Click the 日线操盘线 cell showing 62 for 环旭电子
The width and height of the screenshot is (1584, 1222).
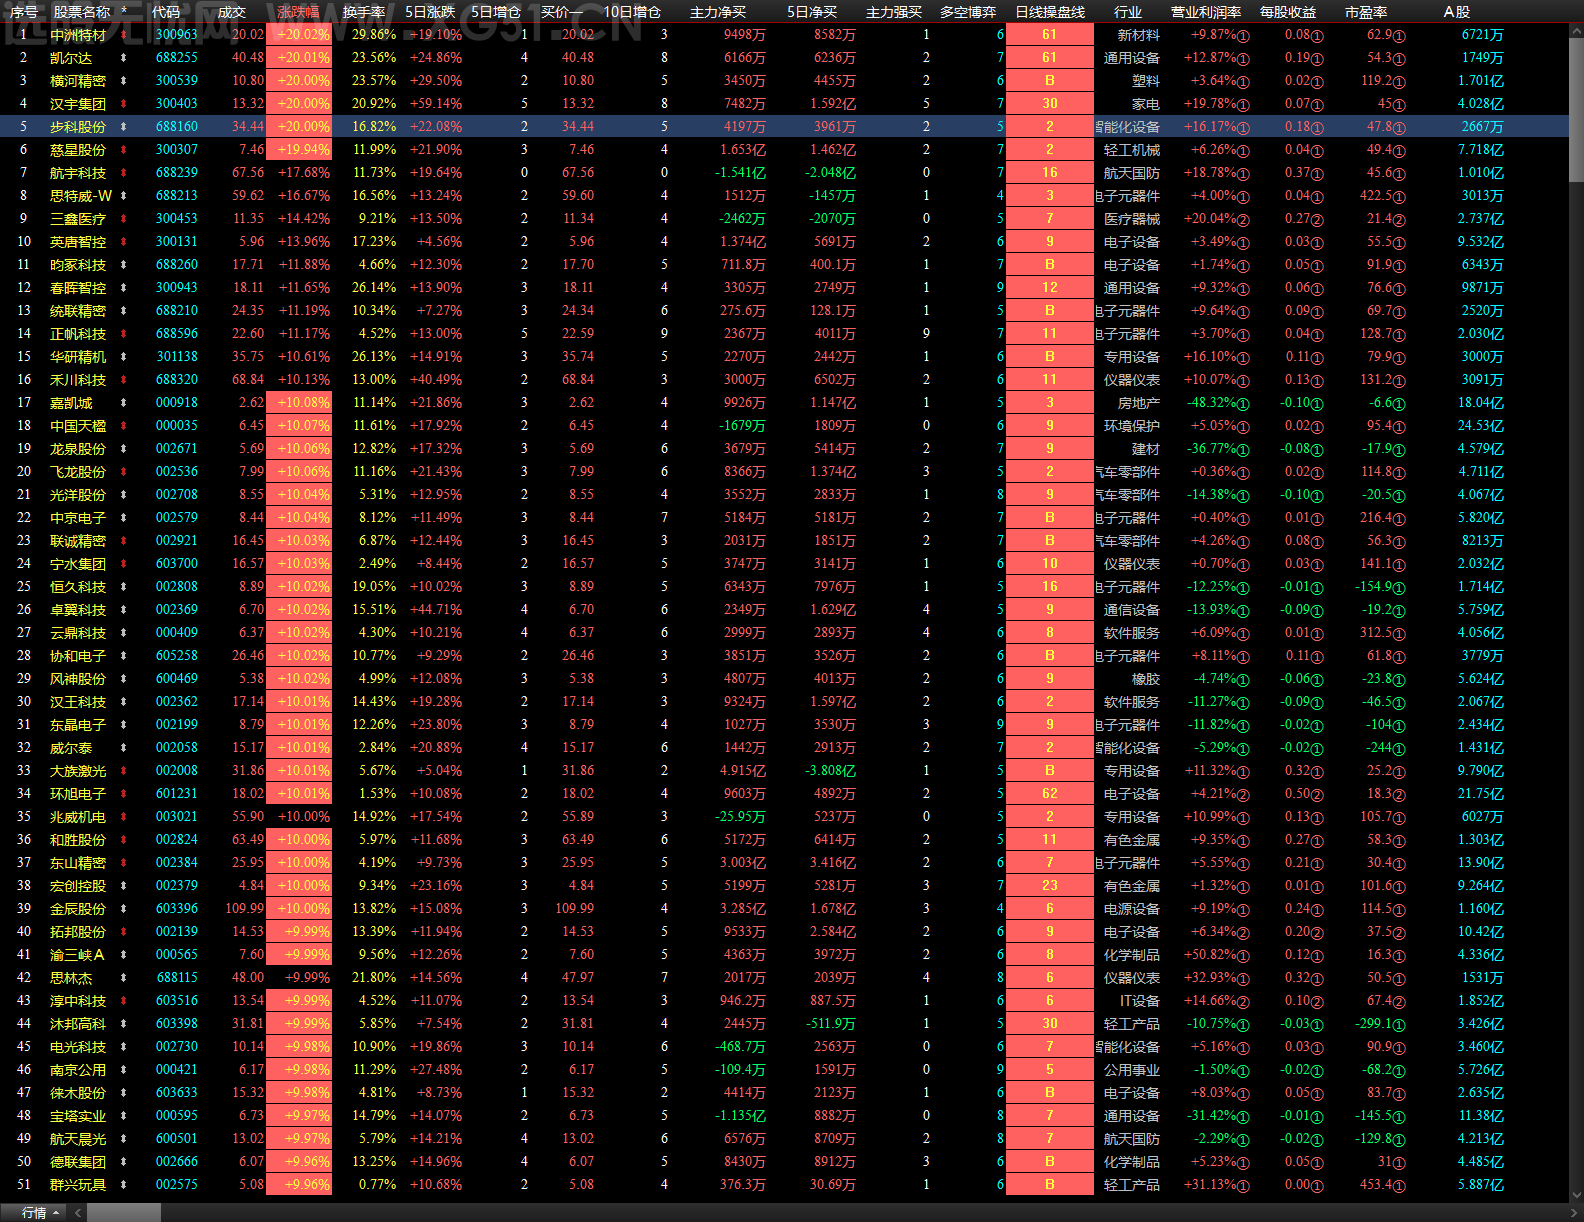pos(1050,794)
